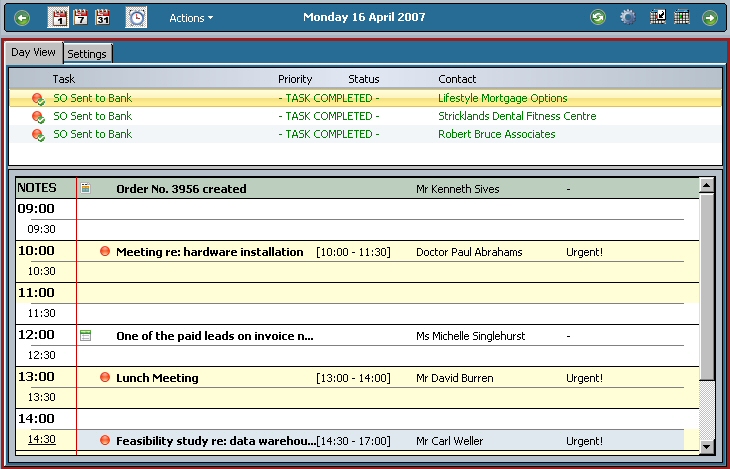Image resolution: width=730 pixels, height=469 pixels.
Task: Select the Lunch Meeting appointment
Action: 157,378
